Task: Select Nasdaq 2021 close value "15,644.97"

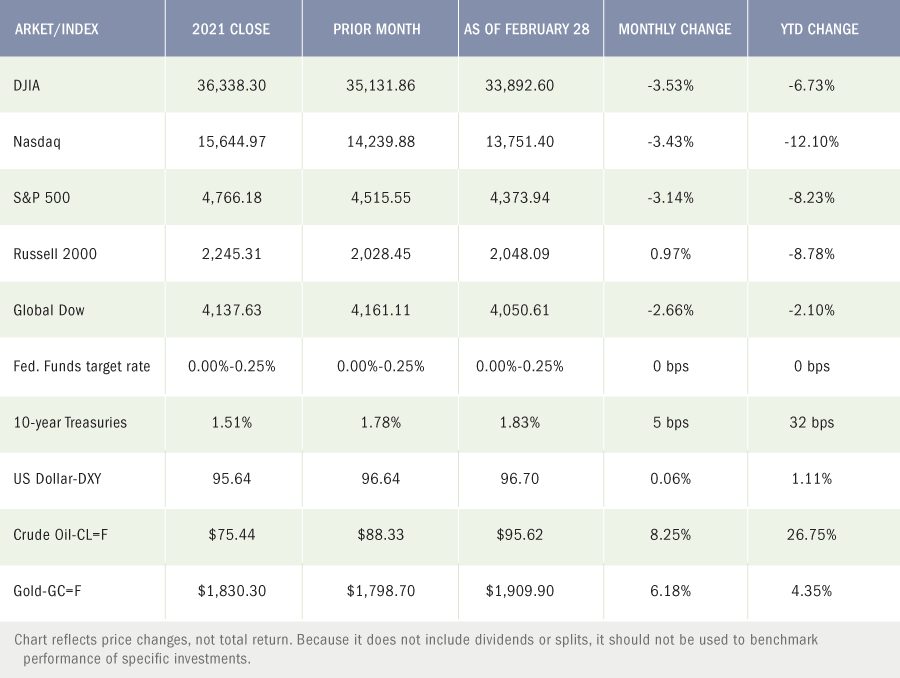Action: (232, 142)
